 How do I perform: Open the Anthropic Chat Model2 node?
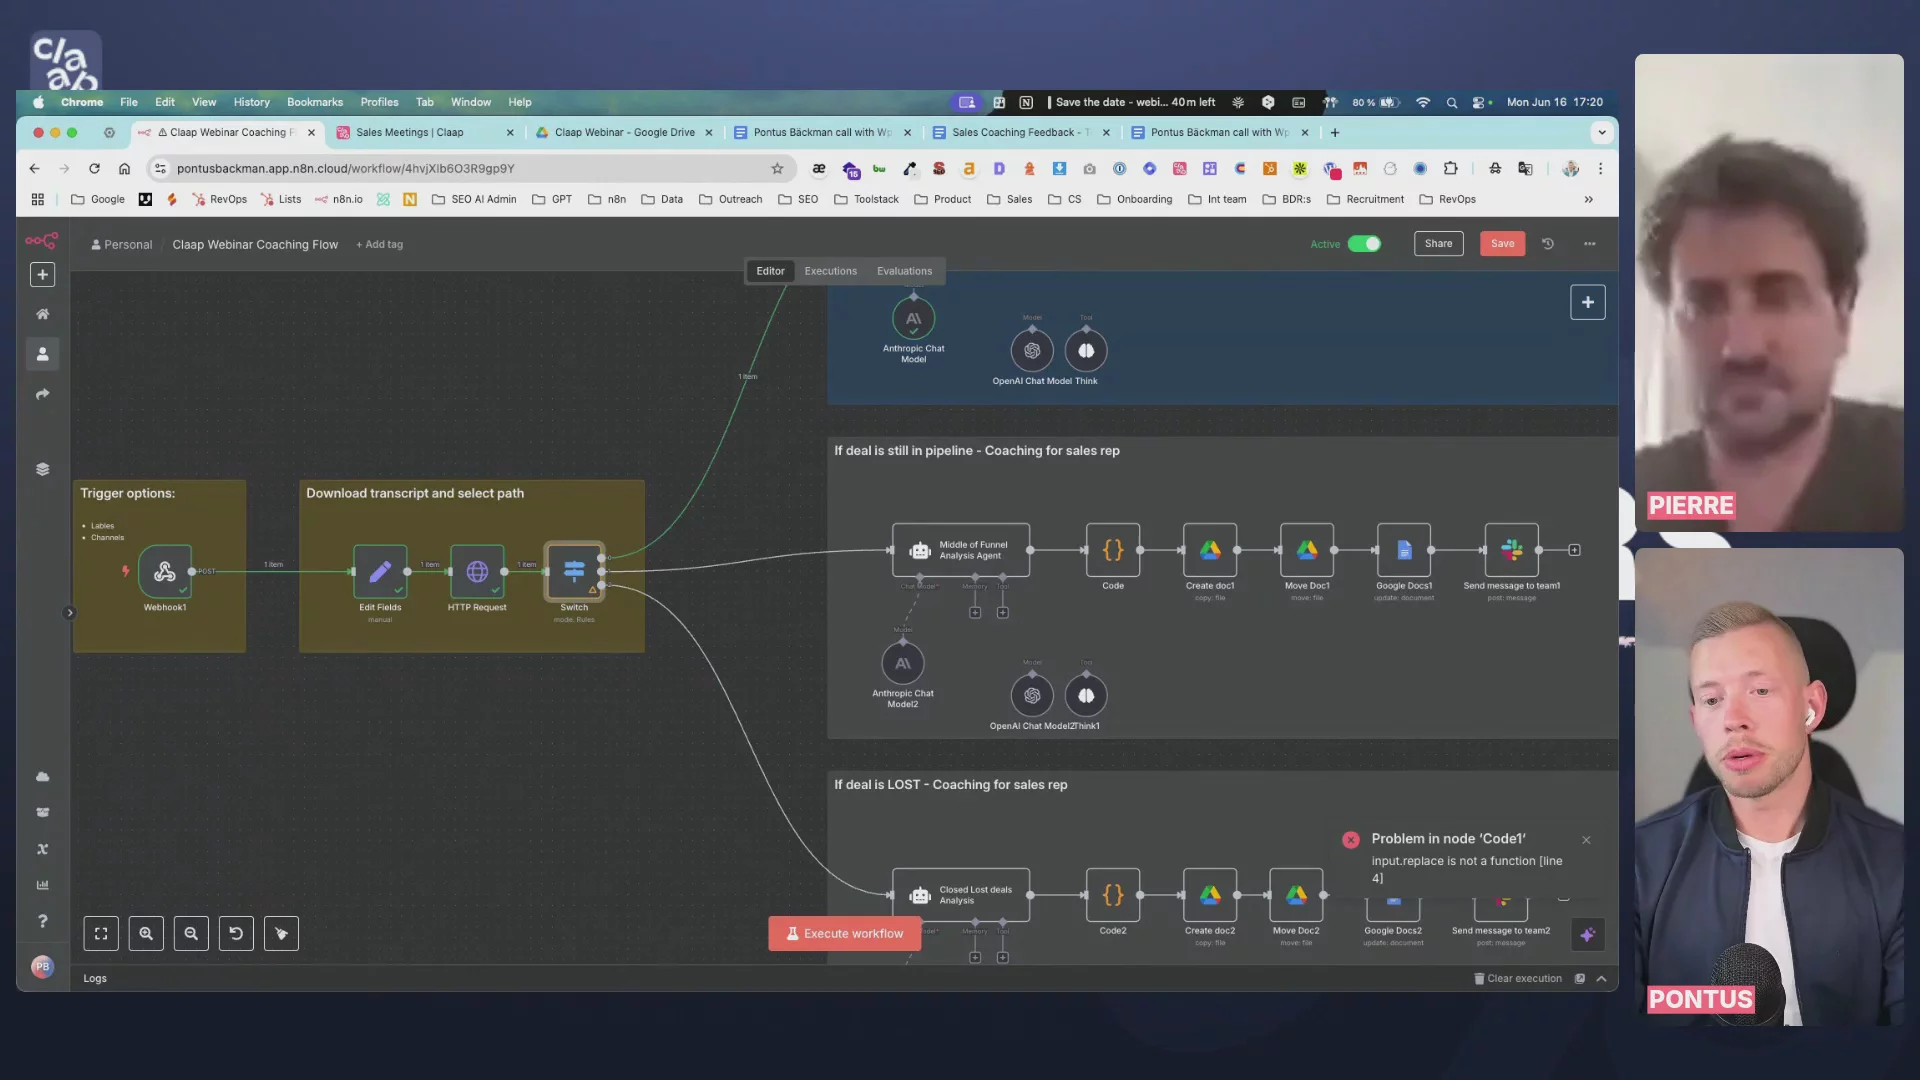[903, 664]
